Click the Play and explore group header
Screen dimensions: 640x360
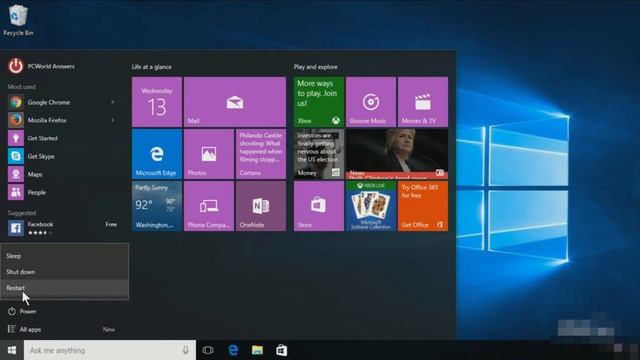tap(316, 67)
